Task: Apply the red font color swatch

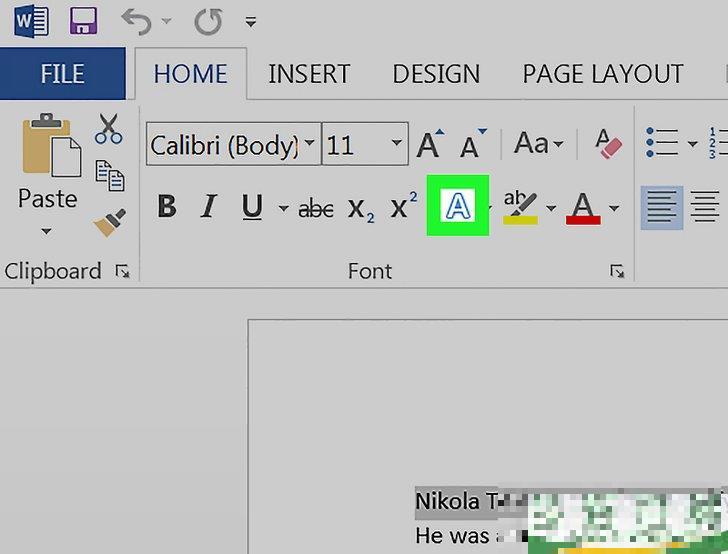Action: 583,208
